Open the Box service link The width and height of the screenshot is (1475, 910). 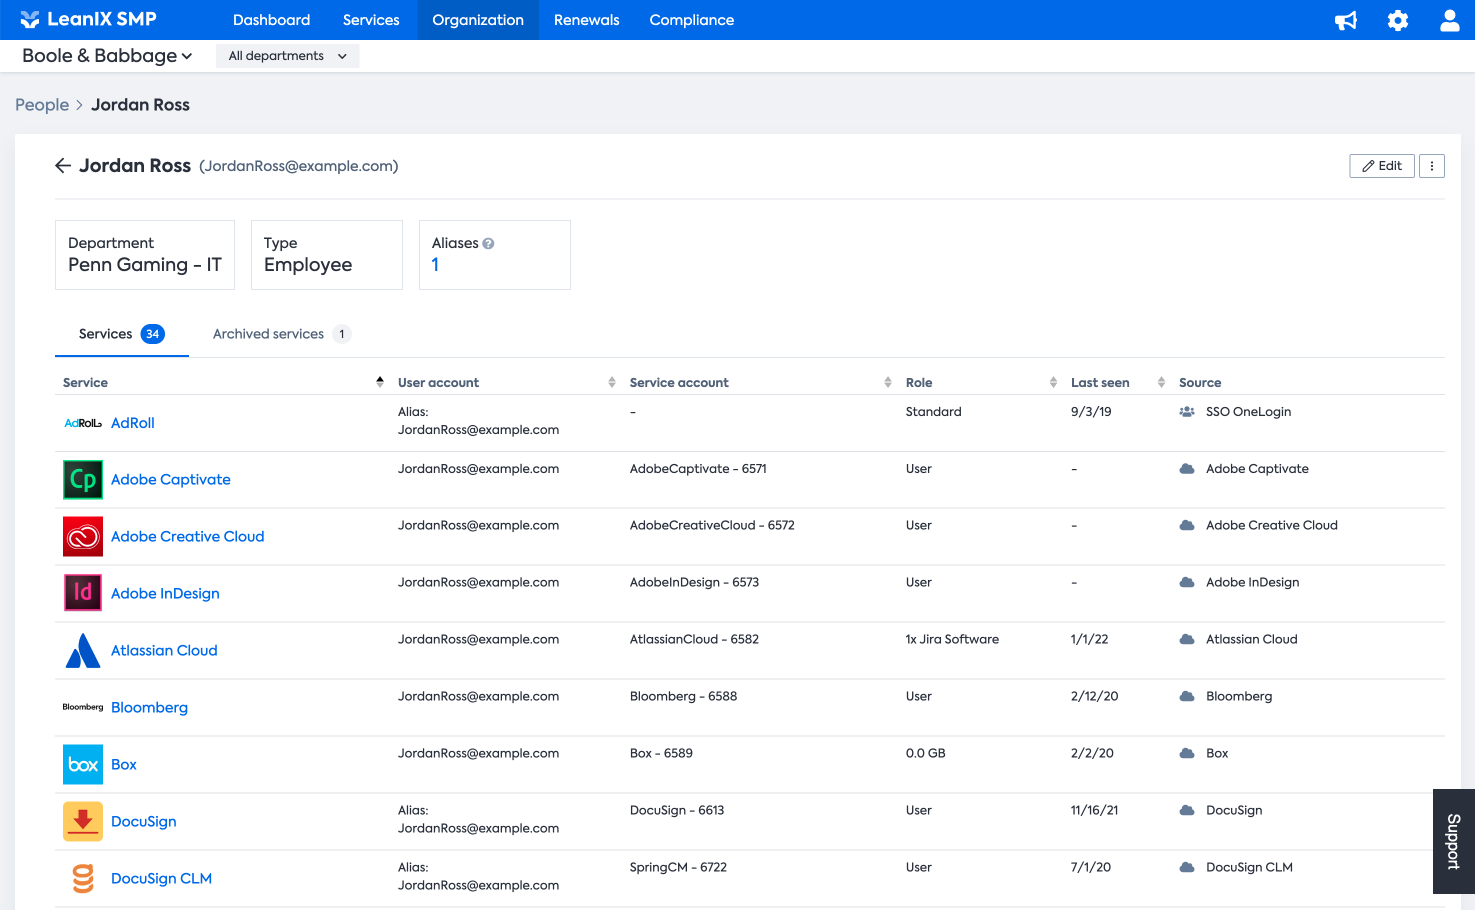tap(124, 765)
